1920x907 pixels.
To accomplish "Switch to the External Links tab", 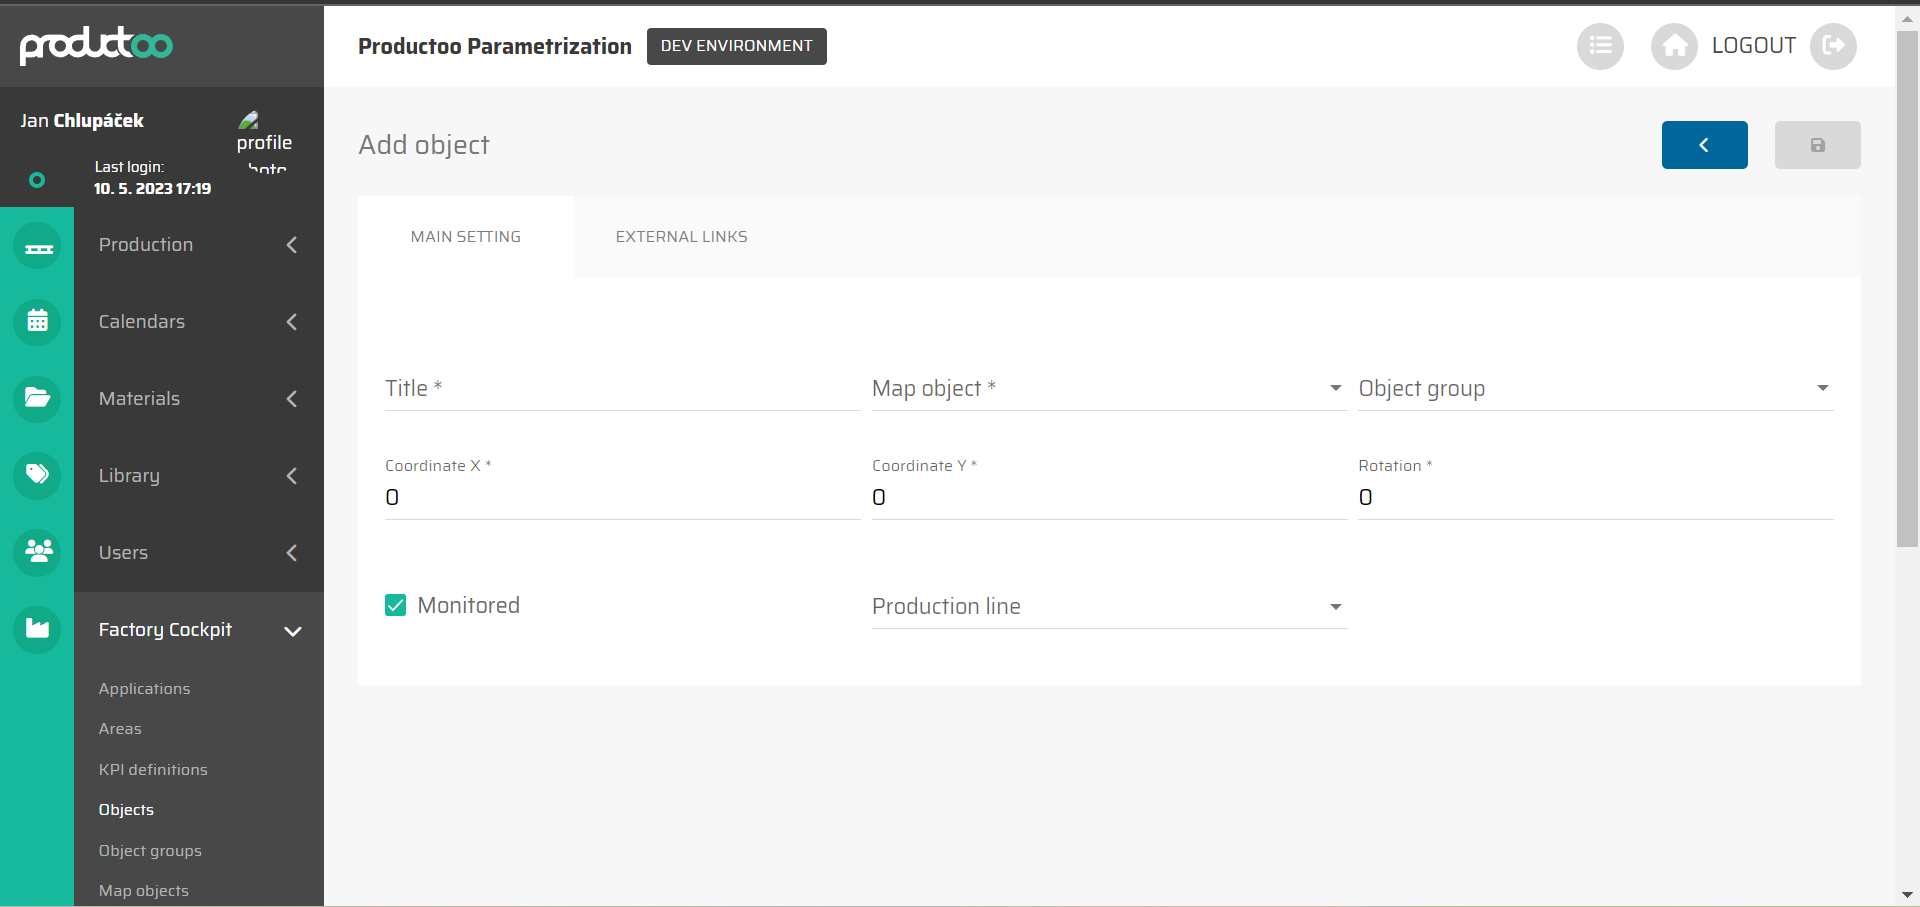I will tap(681, 237).
